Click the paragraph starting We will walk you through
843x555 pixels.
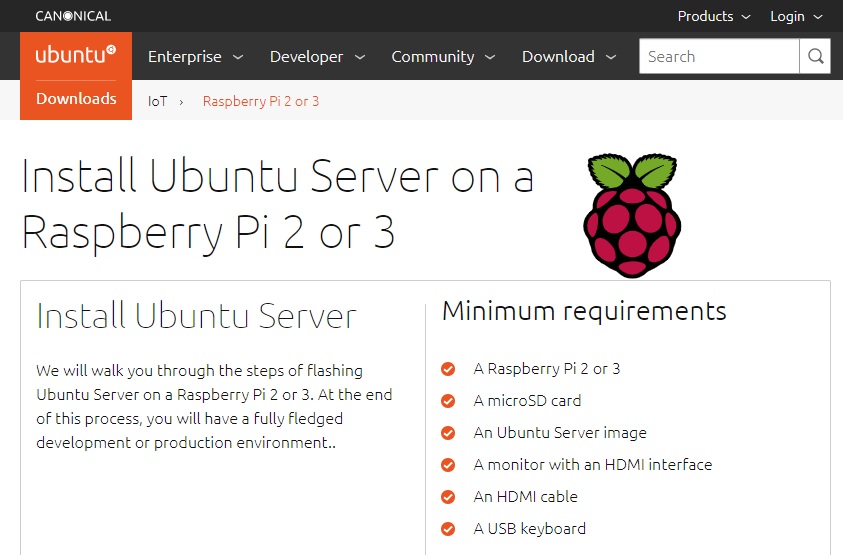pos(214,407)
